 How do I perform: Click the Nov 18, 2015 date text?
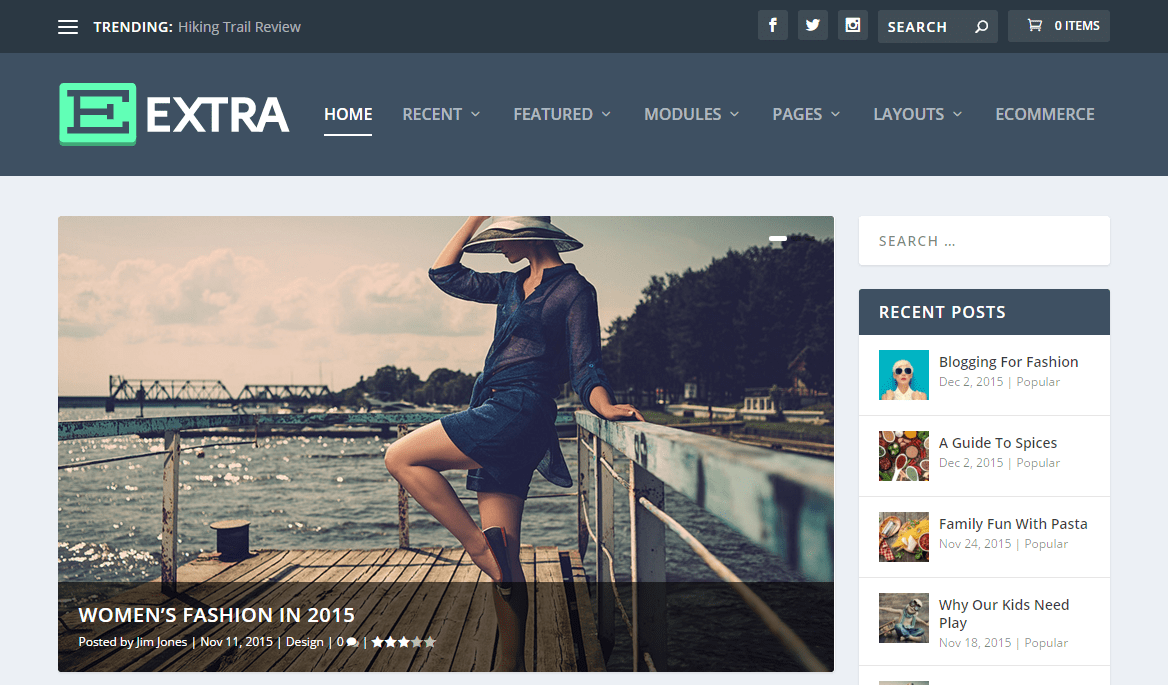975,643
